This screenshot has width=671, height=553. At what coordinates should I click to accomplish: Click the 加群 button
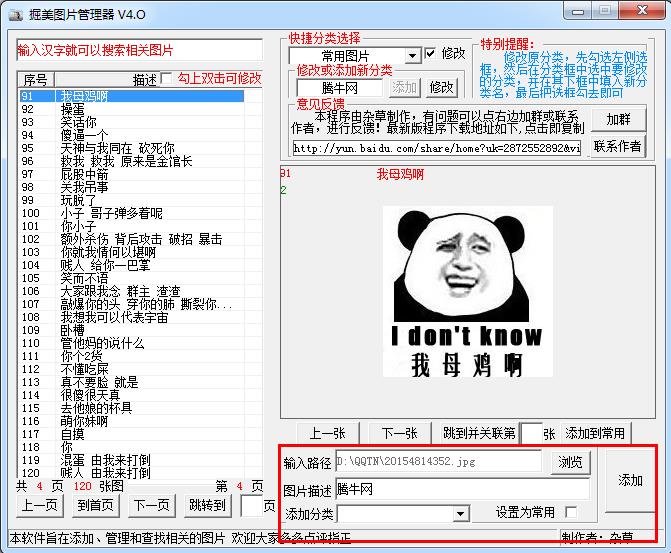(618, 119)
